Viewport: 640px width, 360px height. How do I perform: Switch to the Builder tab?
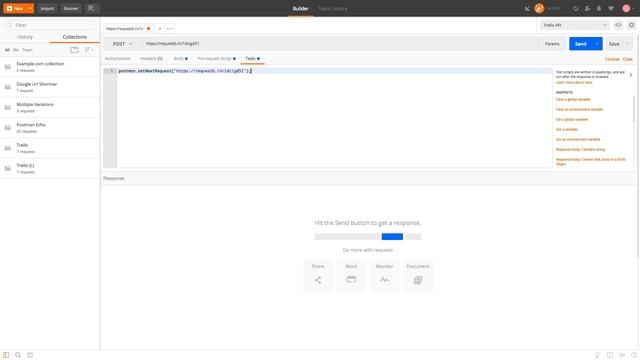click(300, 9)
